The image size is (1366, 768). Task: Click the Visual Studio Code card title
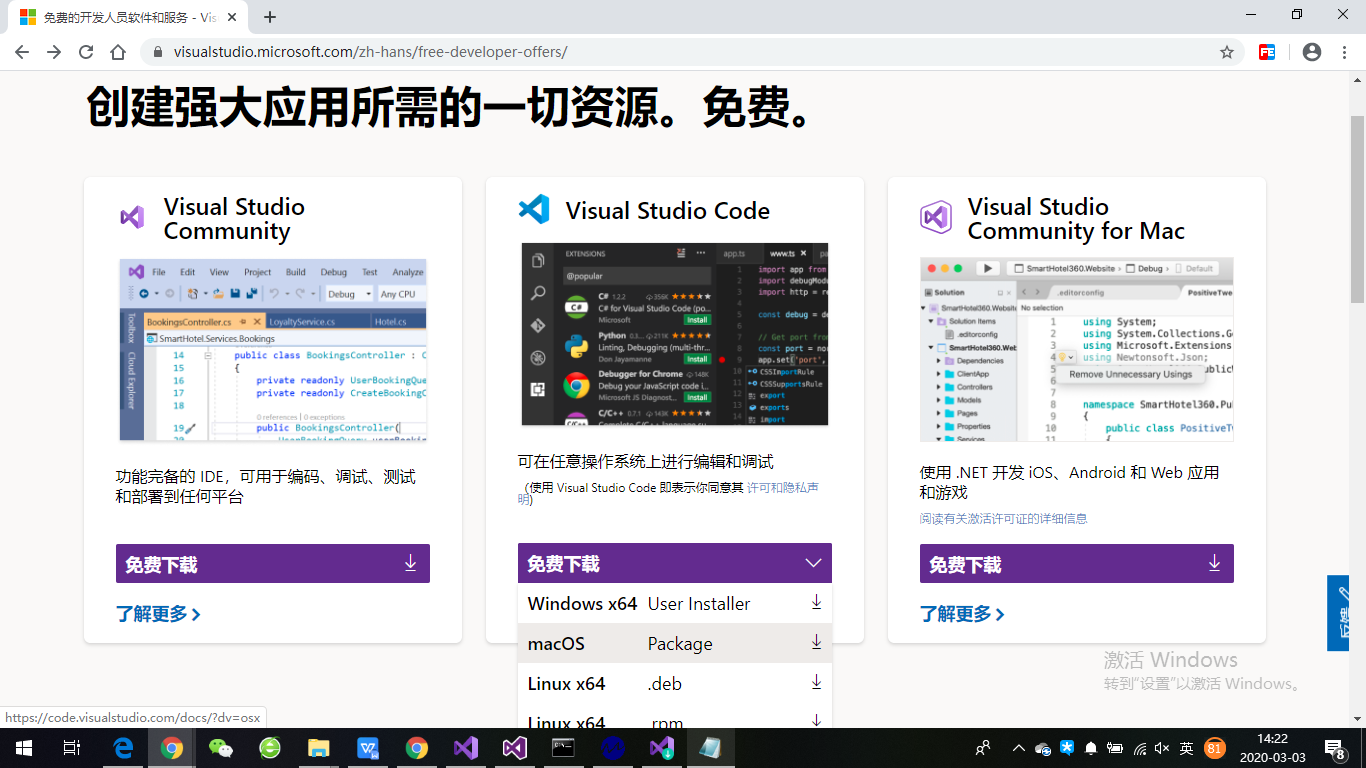click(x=668, y=211)
